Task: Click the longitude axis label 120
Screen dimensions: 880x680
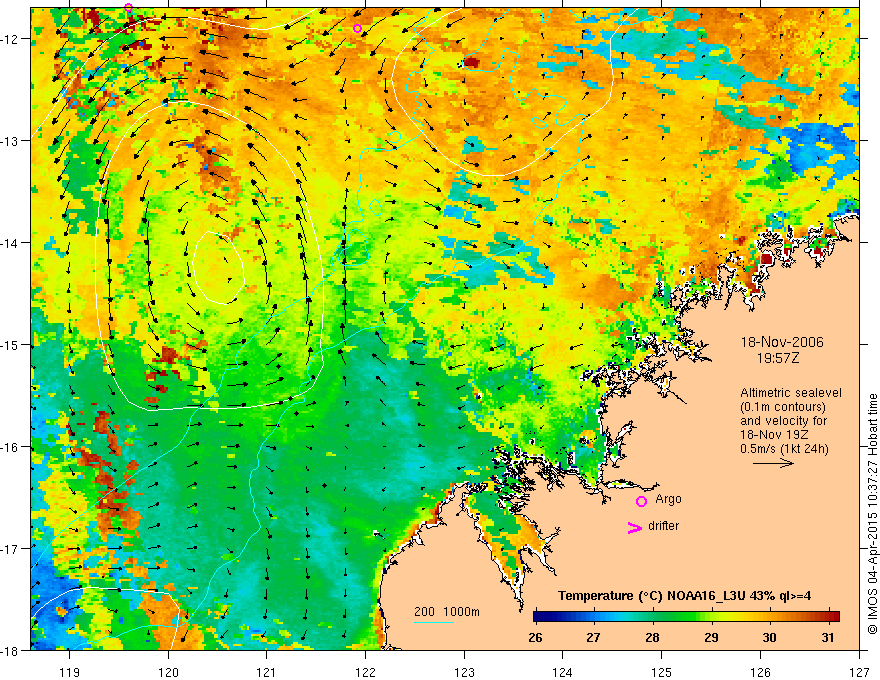Action: tap(168, 672)
